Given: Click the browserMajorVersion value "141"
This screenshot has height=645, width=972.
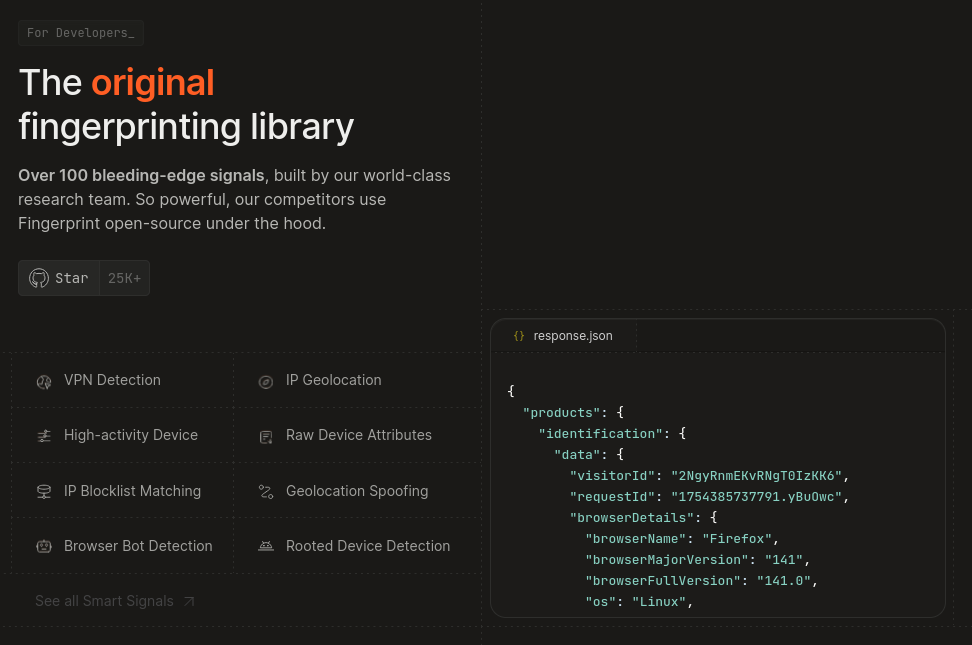Looking at the screenshot, I should pyautogui.click(x=784, y=560).
